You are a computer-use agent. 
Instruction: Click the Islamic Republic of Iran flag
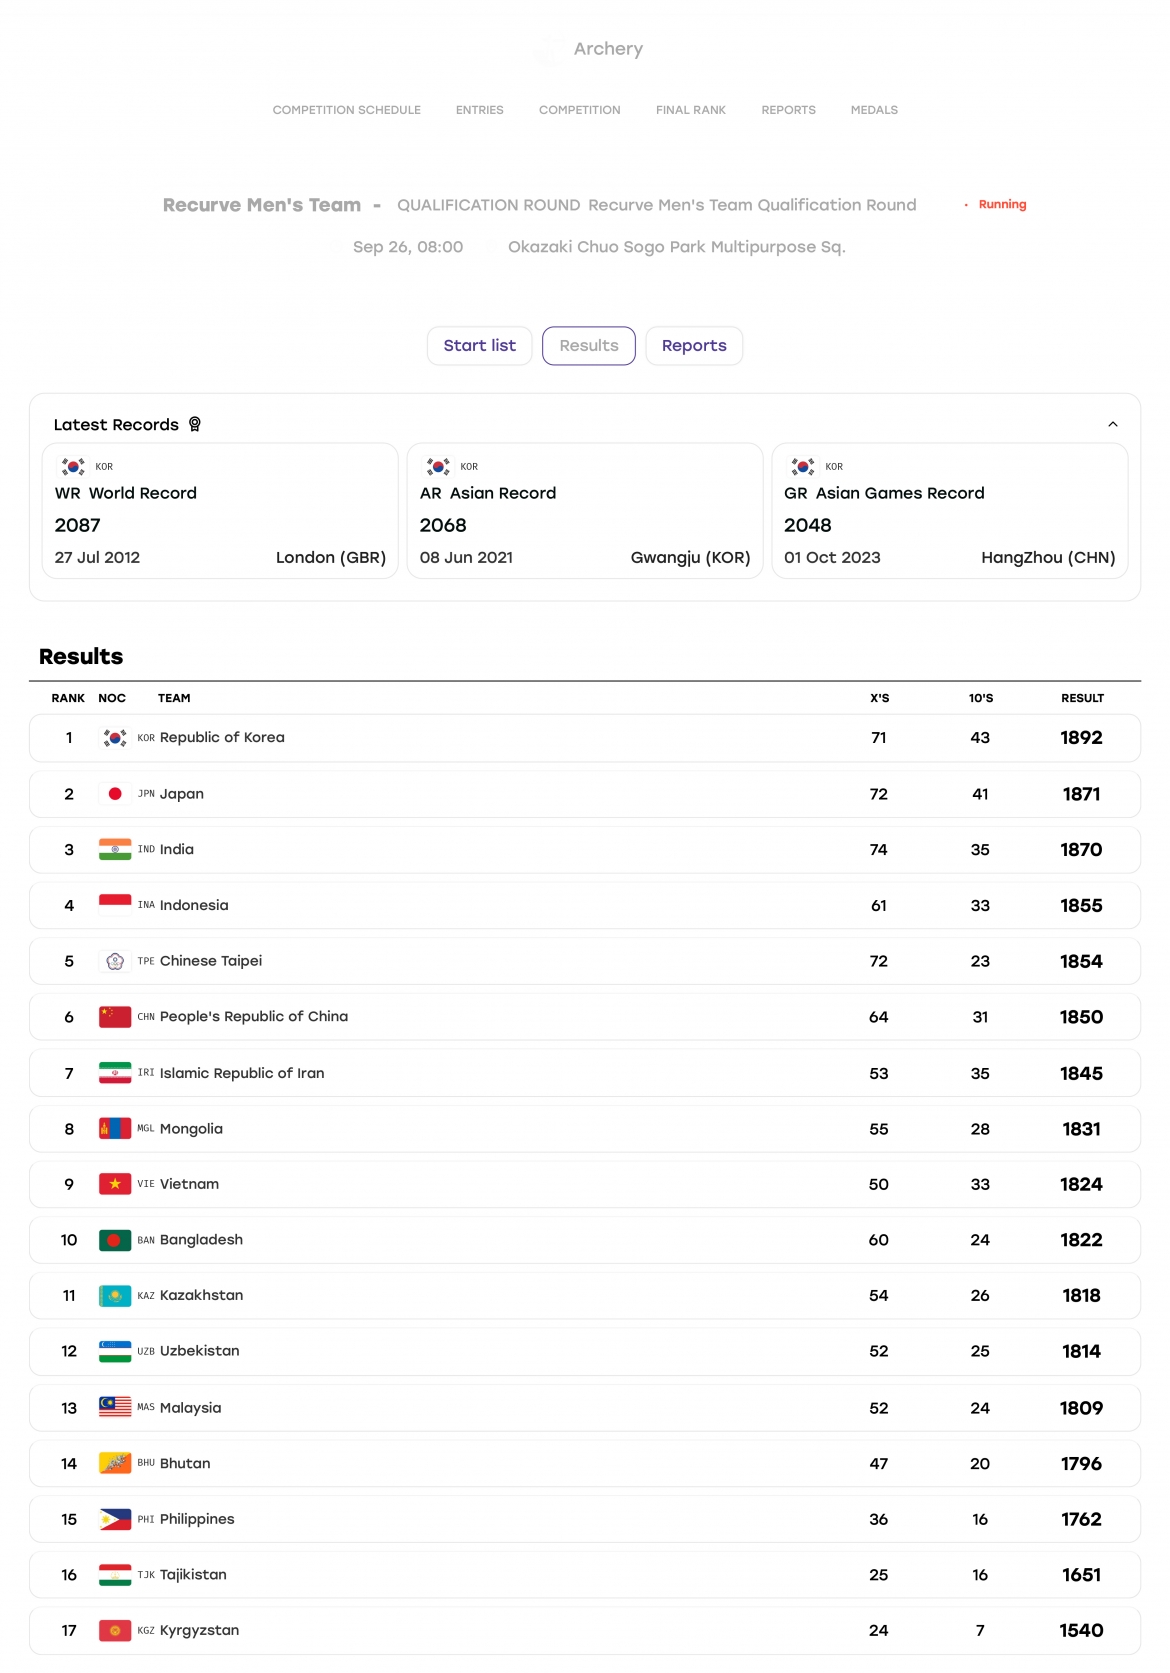click(x=115, y=1073)
